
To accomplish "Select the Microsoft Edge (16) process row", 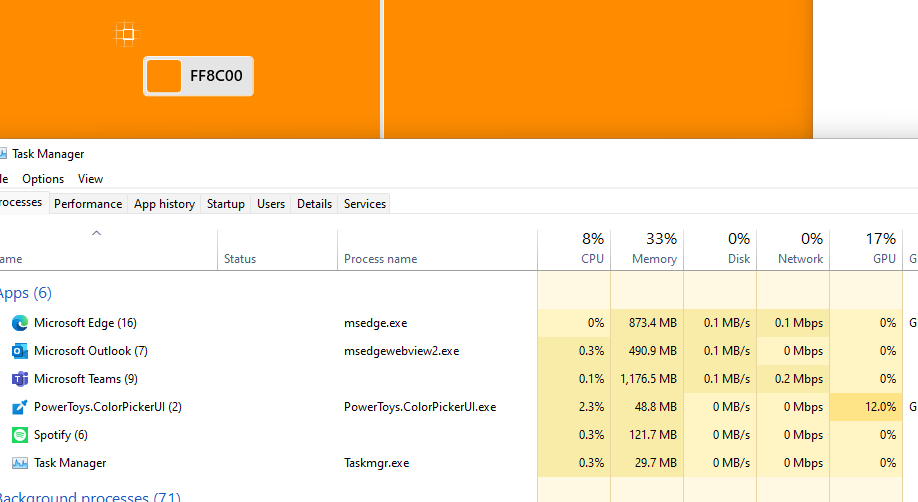I will (459, 323).
